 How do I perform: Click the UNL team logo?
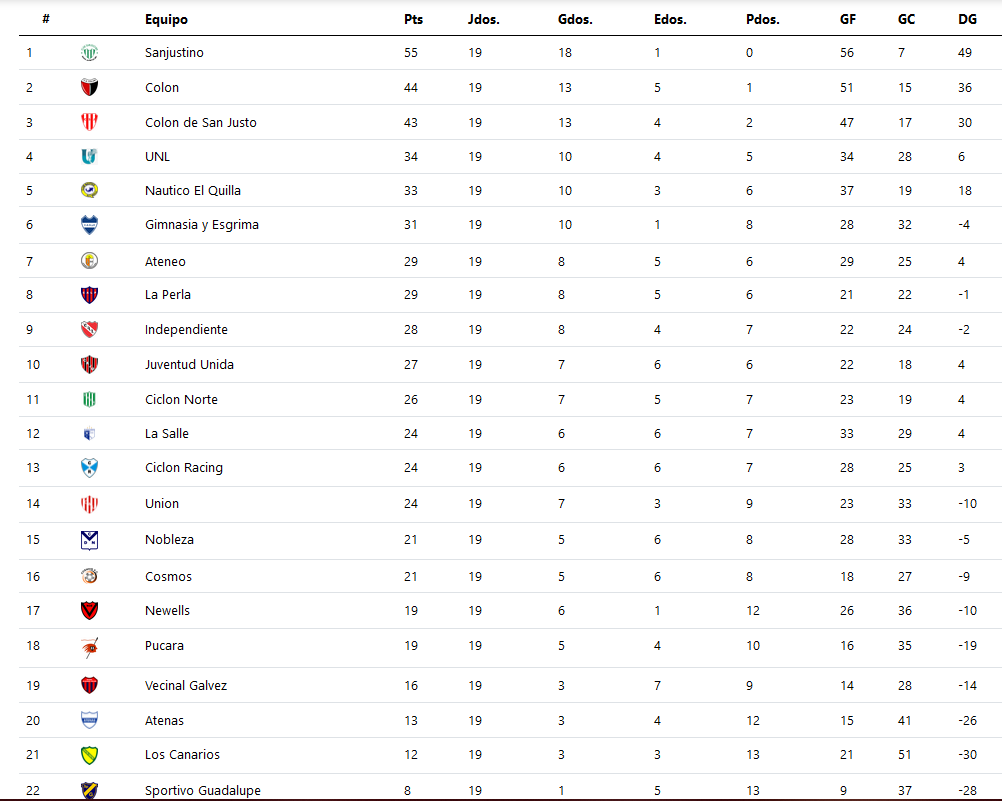[x=89, y=157]
